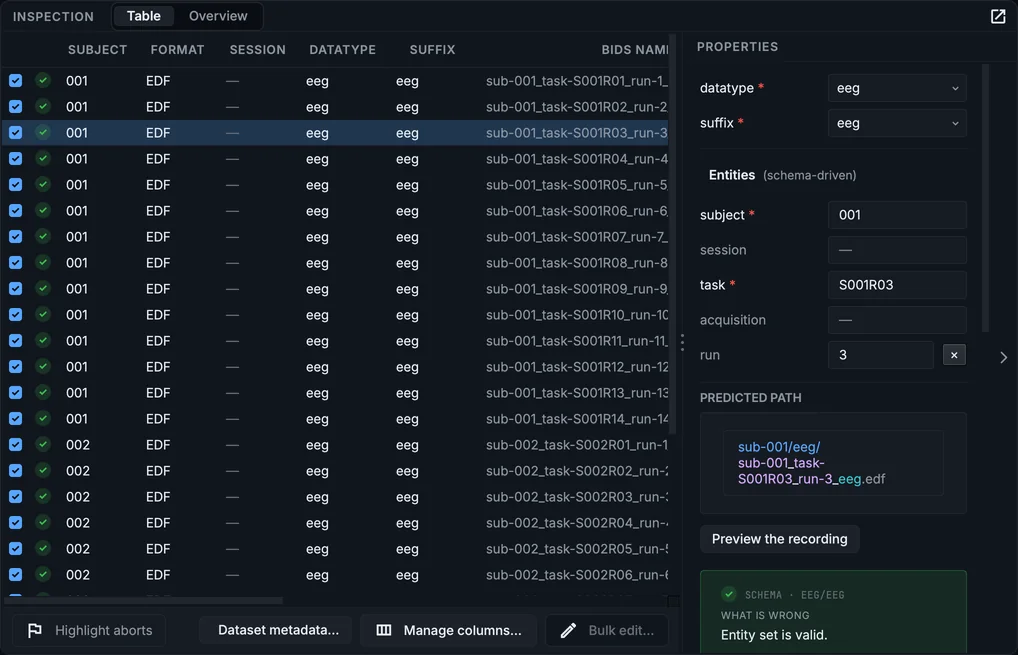Click the table's horizontal scrollbar
Screen dimensions: 1018x655
[x=143, y=600]
